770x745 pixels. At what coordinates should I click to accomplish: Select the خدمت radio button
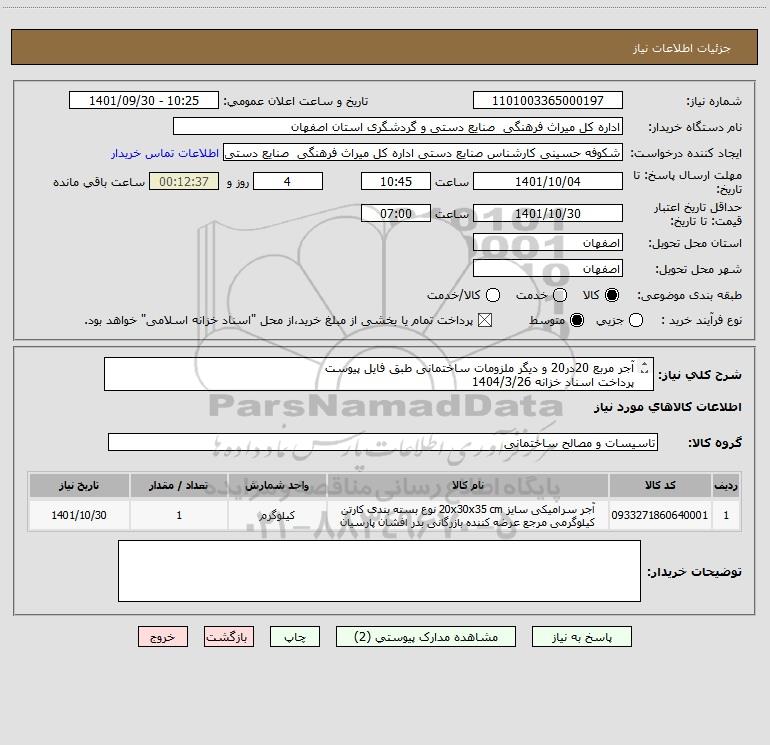pos(560,295)
